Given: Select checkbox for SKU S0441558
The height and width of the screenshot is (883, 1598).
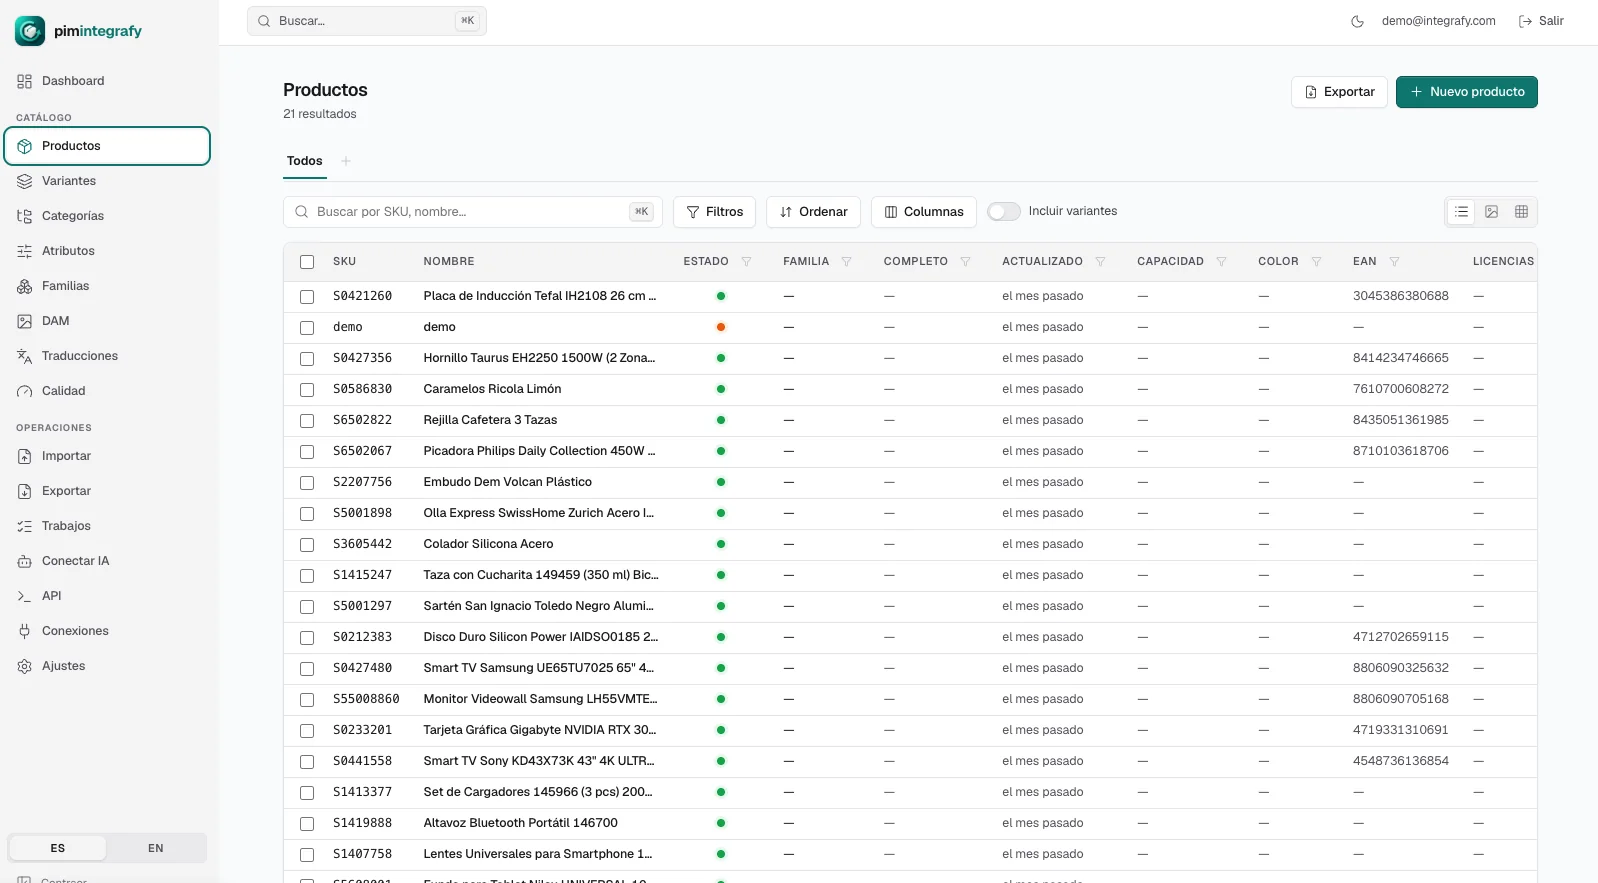Looking at the screenshot, I should 307,762.
